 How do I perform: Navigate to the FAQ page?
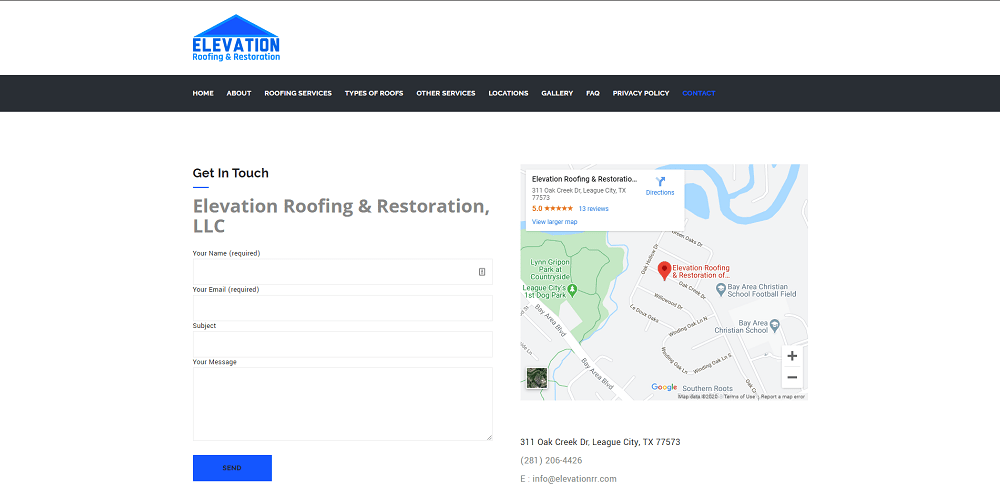coord(593,93)
